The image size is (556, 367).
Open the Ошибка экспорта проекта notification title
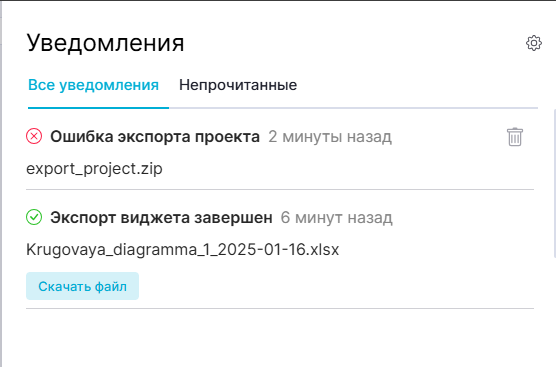(155, 137)
